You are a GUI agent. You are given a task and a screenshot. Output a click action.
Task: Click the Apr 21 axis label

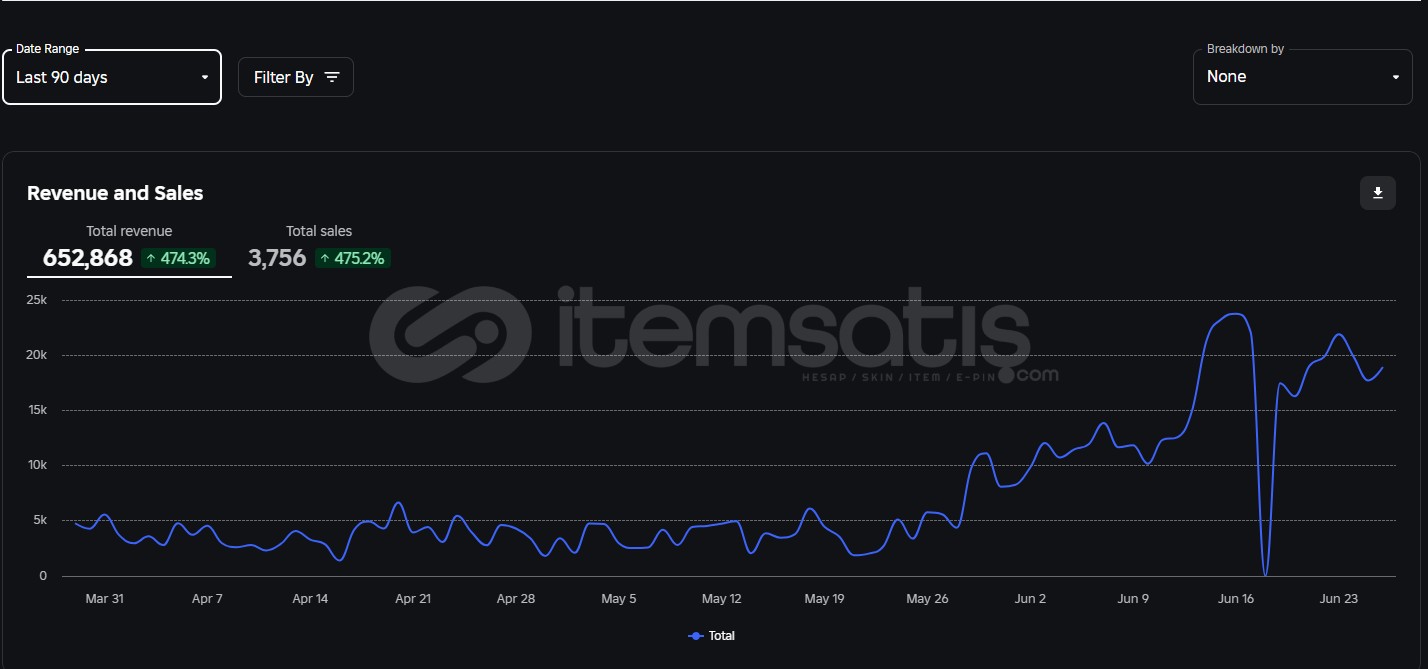pos(413,599)
